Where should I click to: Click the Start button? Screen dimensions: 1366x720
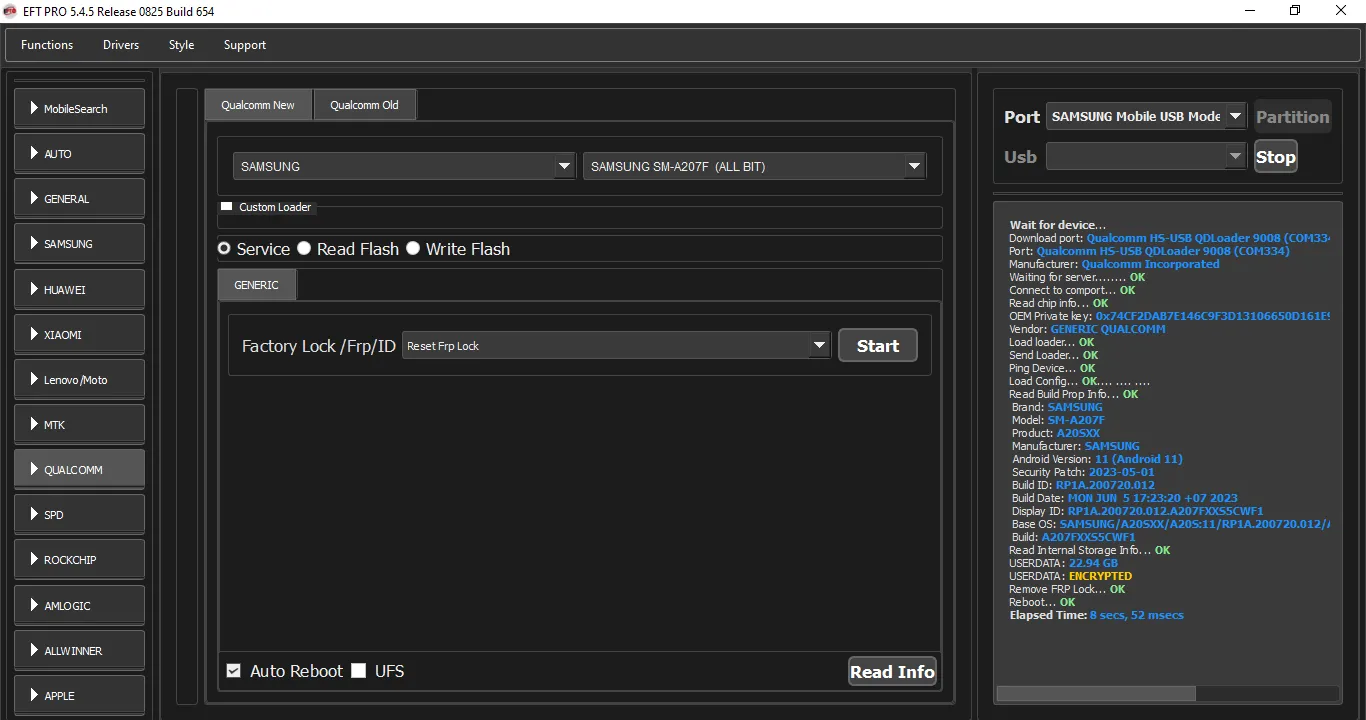coord(878,345)
